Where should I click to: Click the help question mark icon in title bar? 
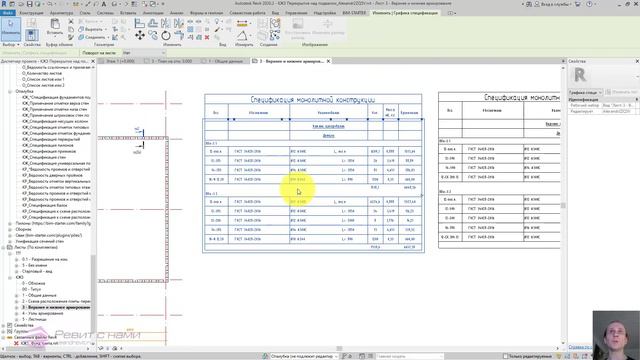pos(589,4)
